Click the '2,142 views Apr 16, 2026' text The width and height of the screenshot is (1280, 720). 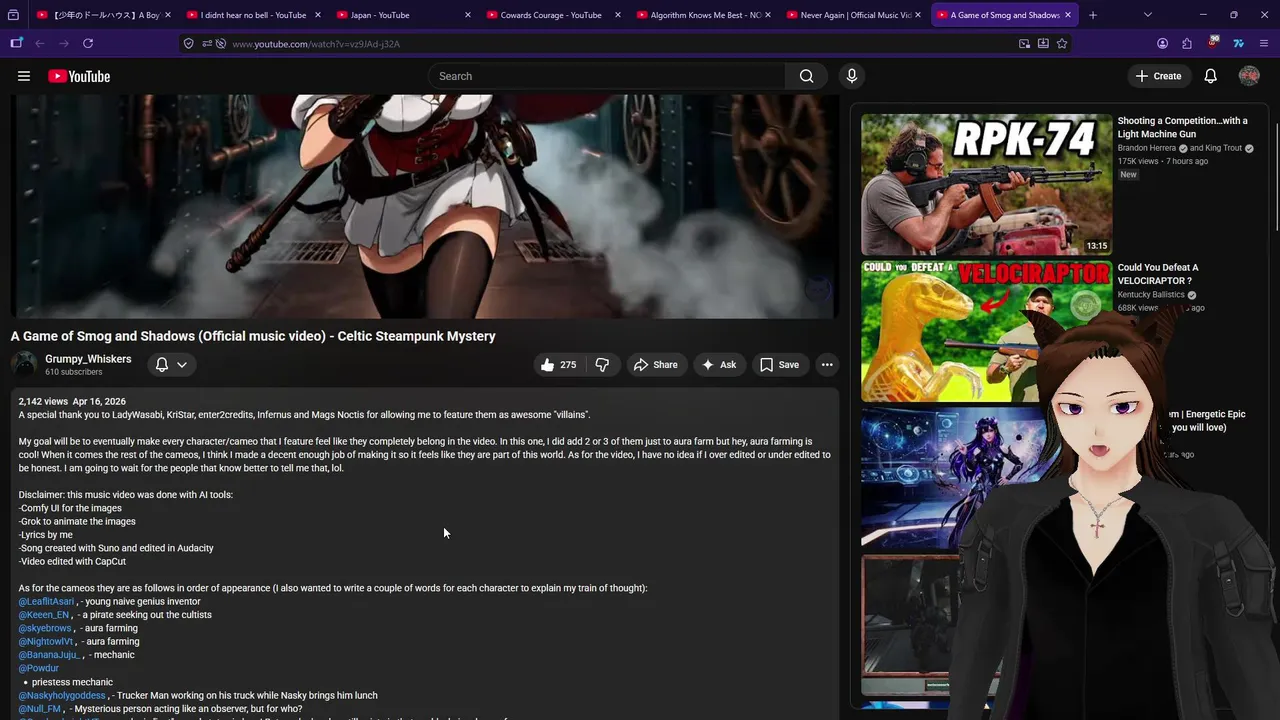(x=72, y=401)
